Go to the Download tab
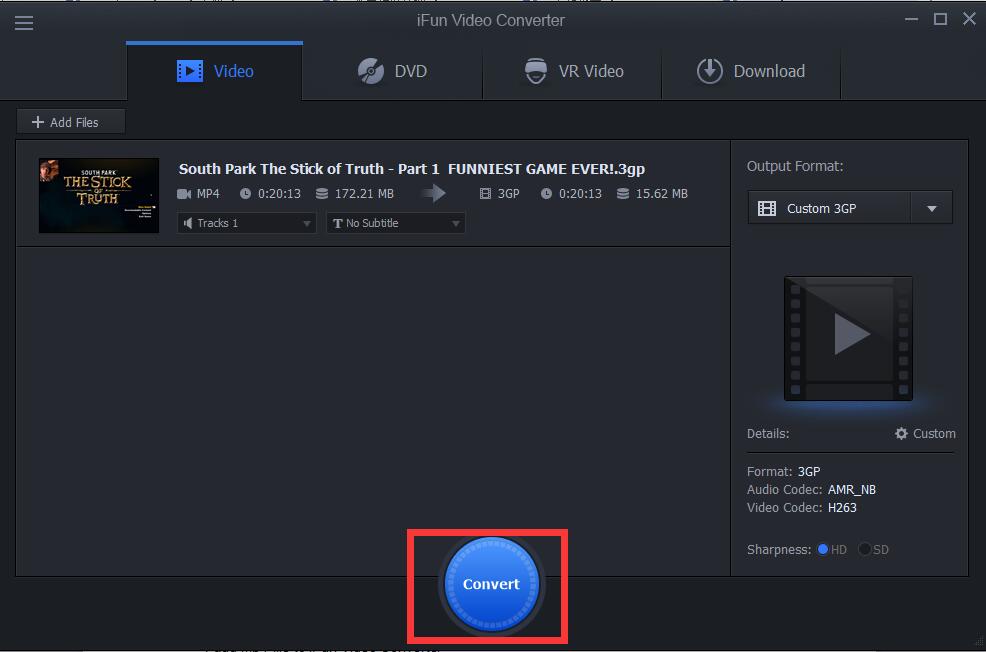 751,71
